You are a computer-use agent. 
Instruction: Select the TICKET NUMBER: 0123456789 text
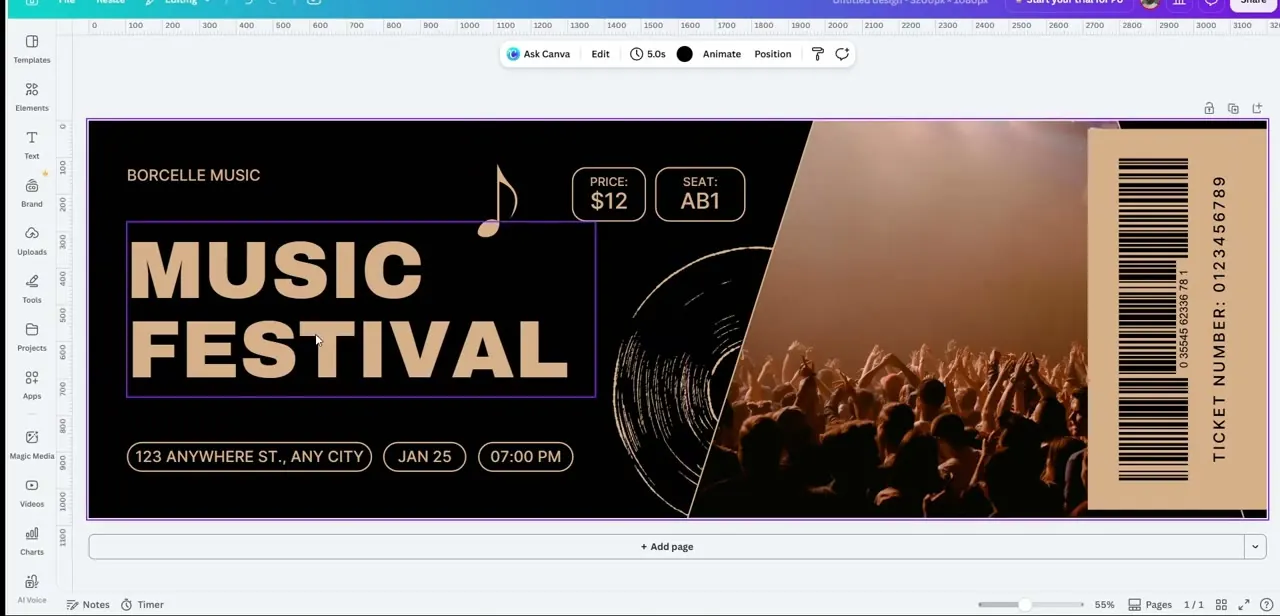coord(1219,320)
